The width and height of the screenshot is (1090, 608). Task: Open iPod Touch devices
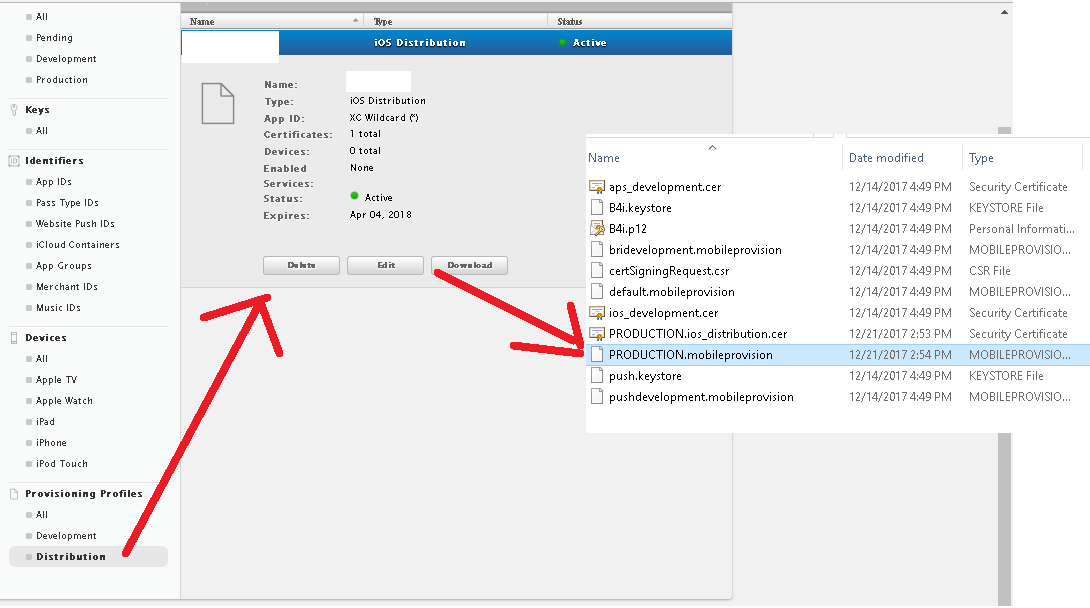[x=62, y=463]
